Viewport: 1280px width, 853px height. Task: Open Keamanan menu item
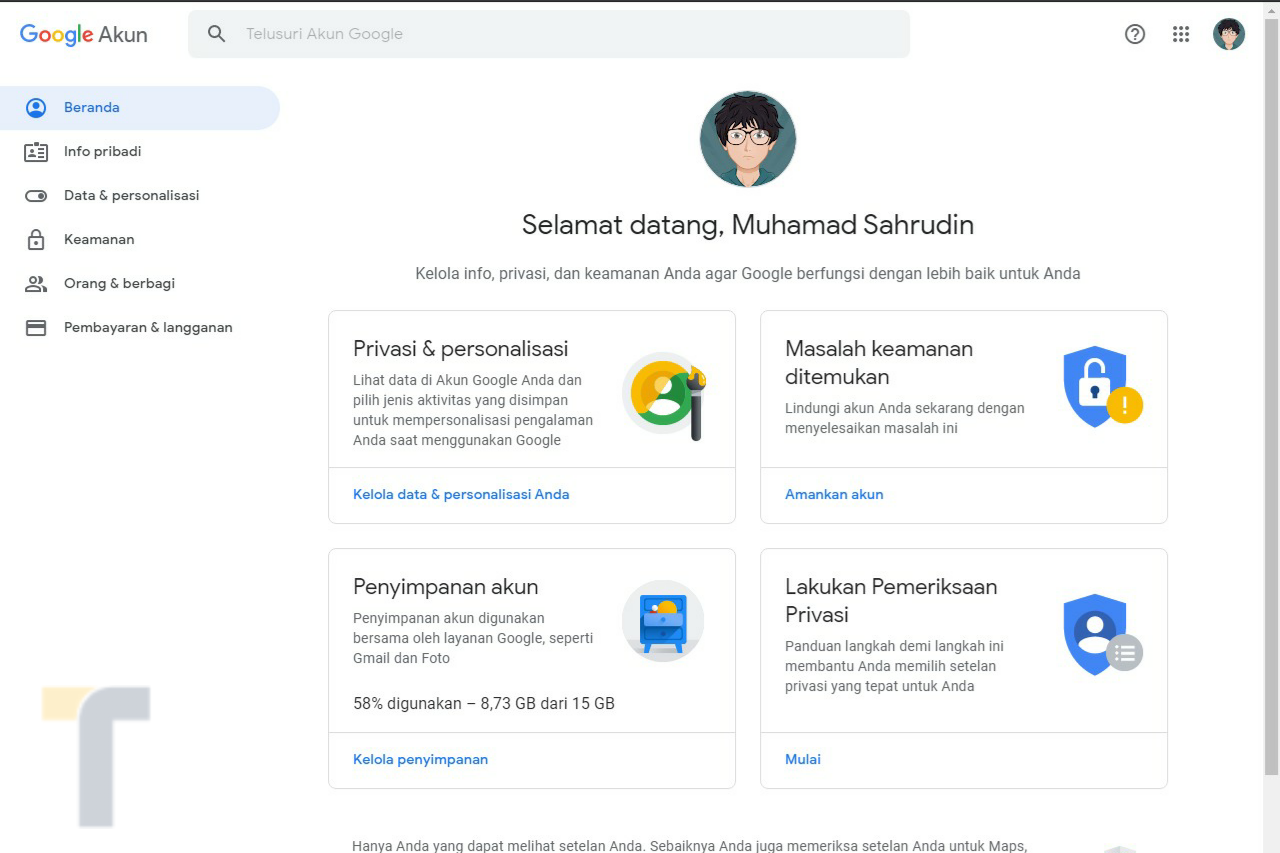pyautogui.click(x=139, y=240)
